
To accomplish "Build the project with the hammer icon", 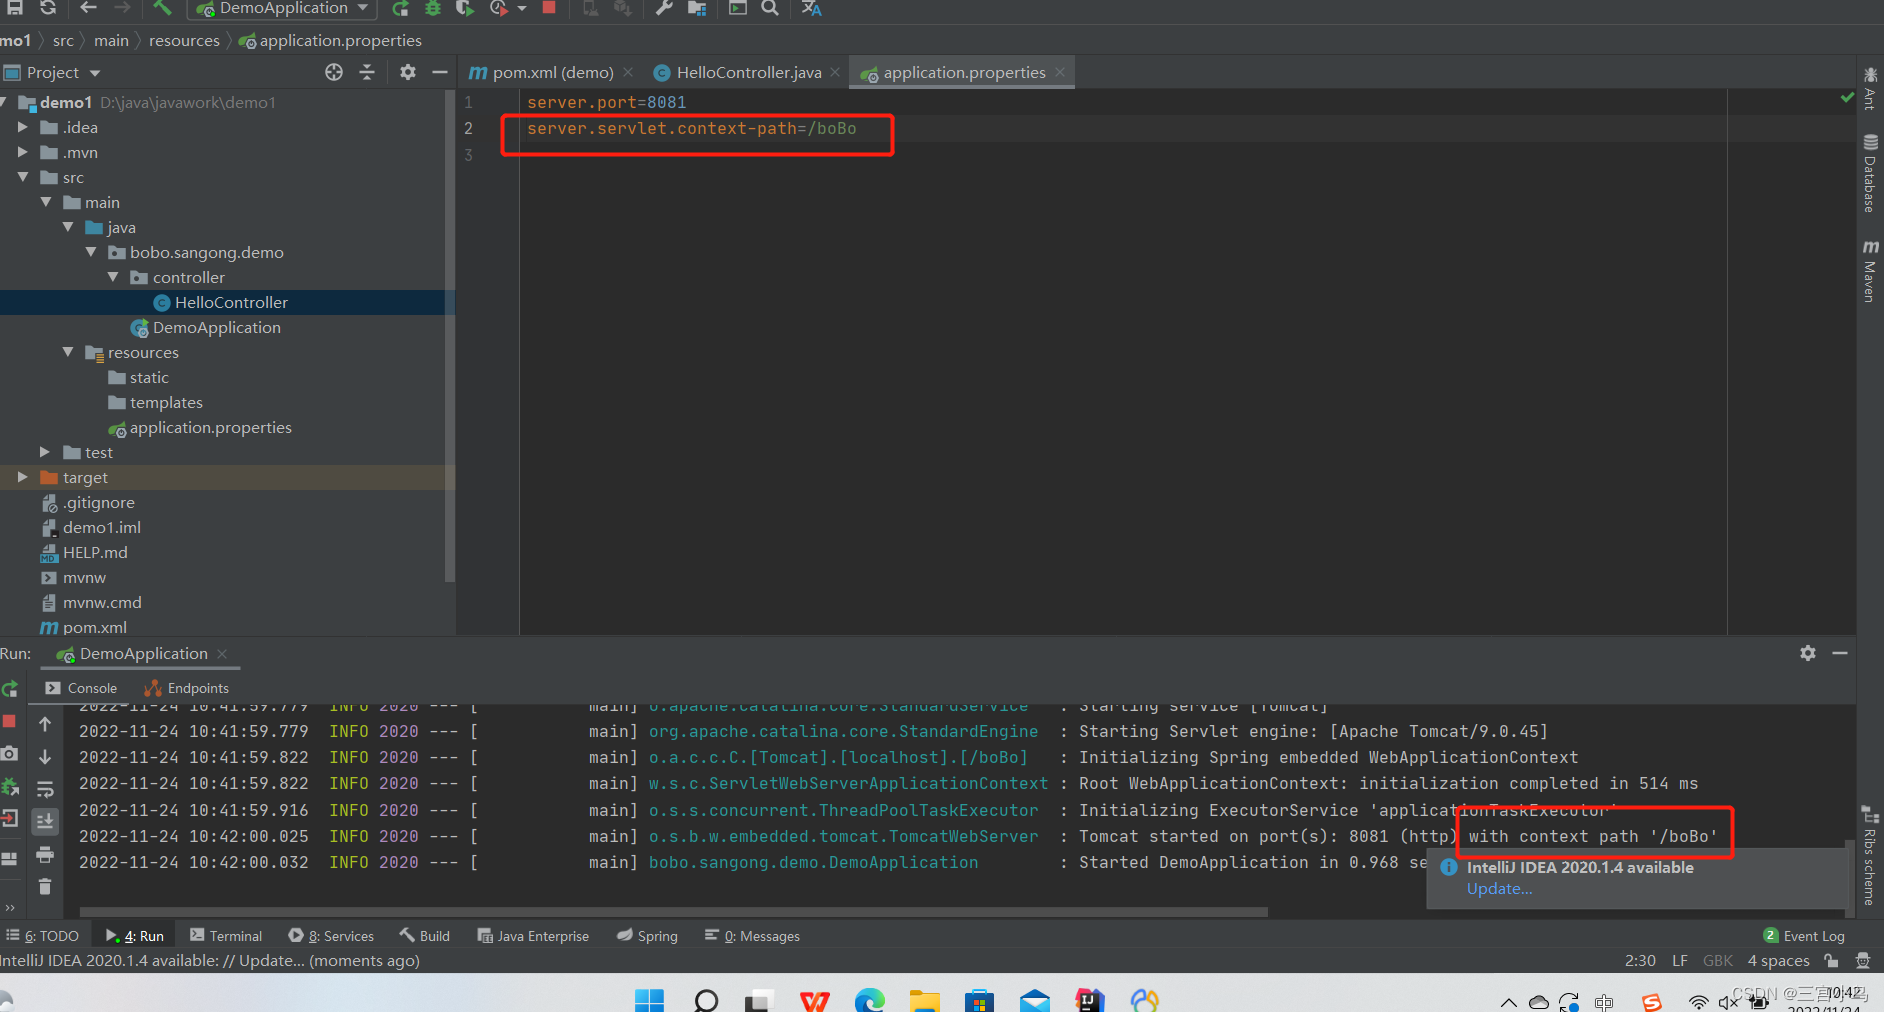I will (x=163, y=8).
